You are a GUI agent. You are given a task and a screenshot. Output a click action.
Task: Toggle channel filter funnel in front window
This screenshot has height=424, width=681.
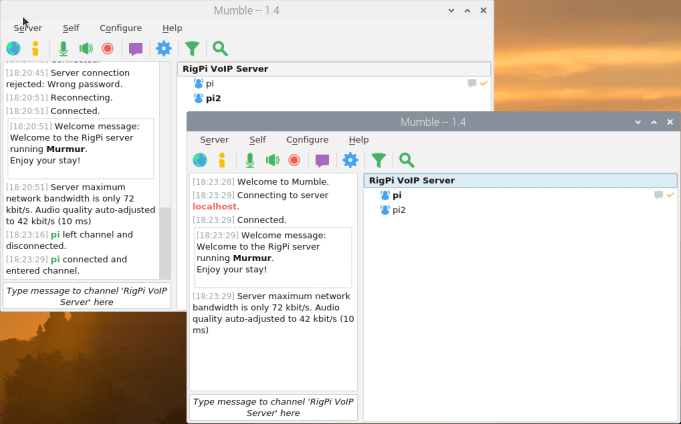click(378, 160)
